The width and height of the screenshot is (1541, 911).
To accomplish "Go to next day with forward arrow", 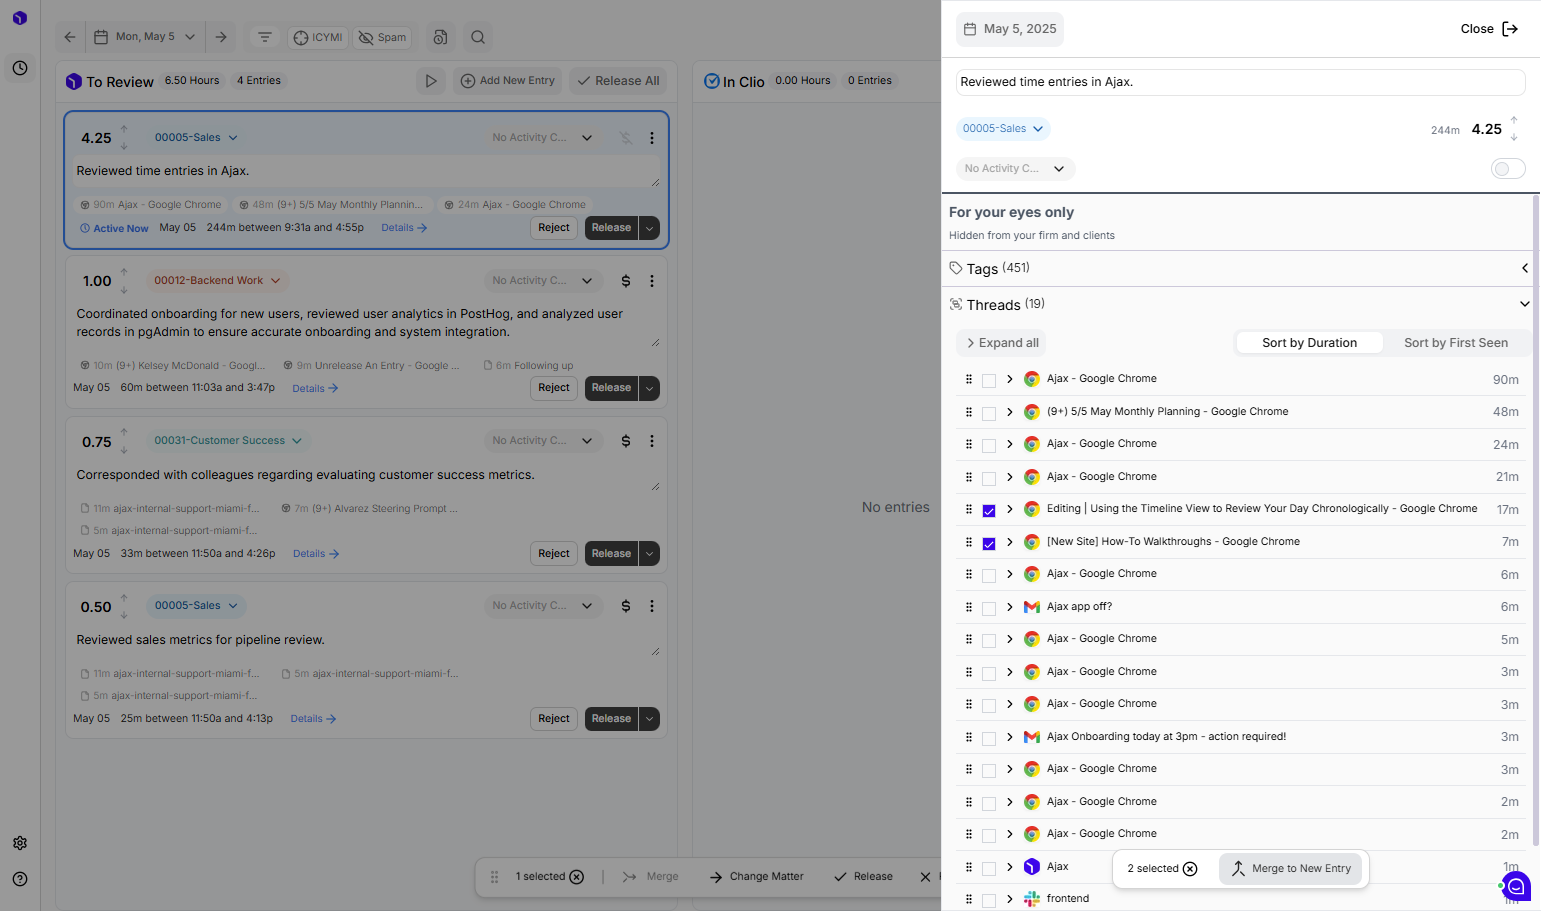I will click(221, 37).
